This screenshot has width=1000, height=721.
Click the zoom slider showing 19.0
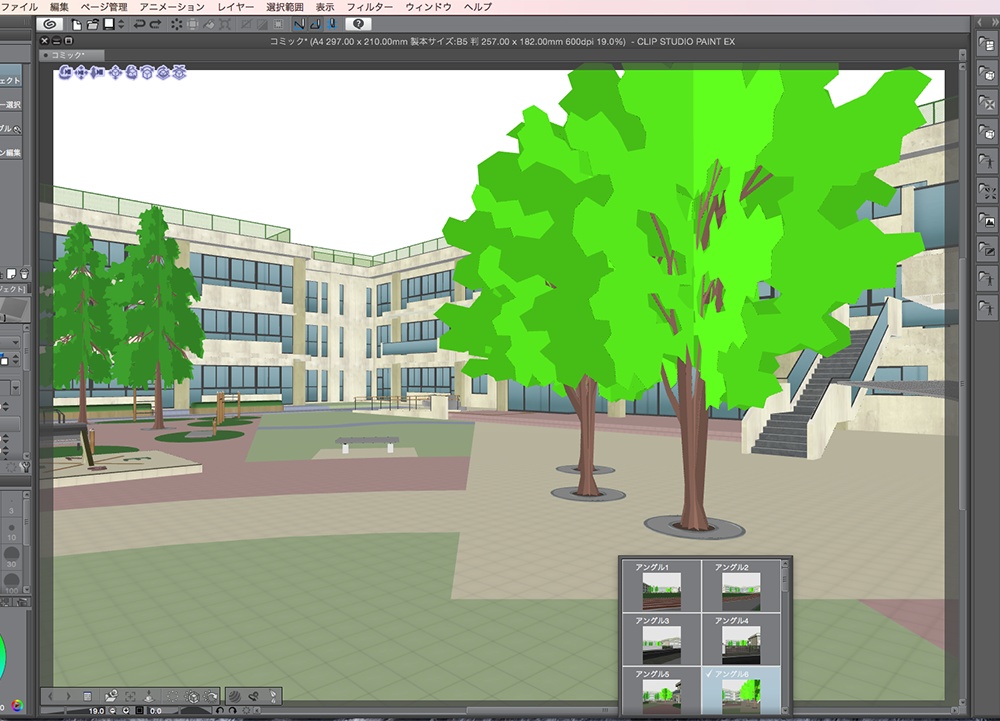pos(95,708)
